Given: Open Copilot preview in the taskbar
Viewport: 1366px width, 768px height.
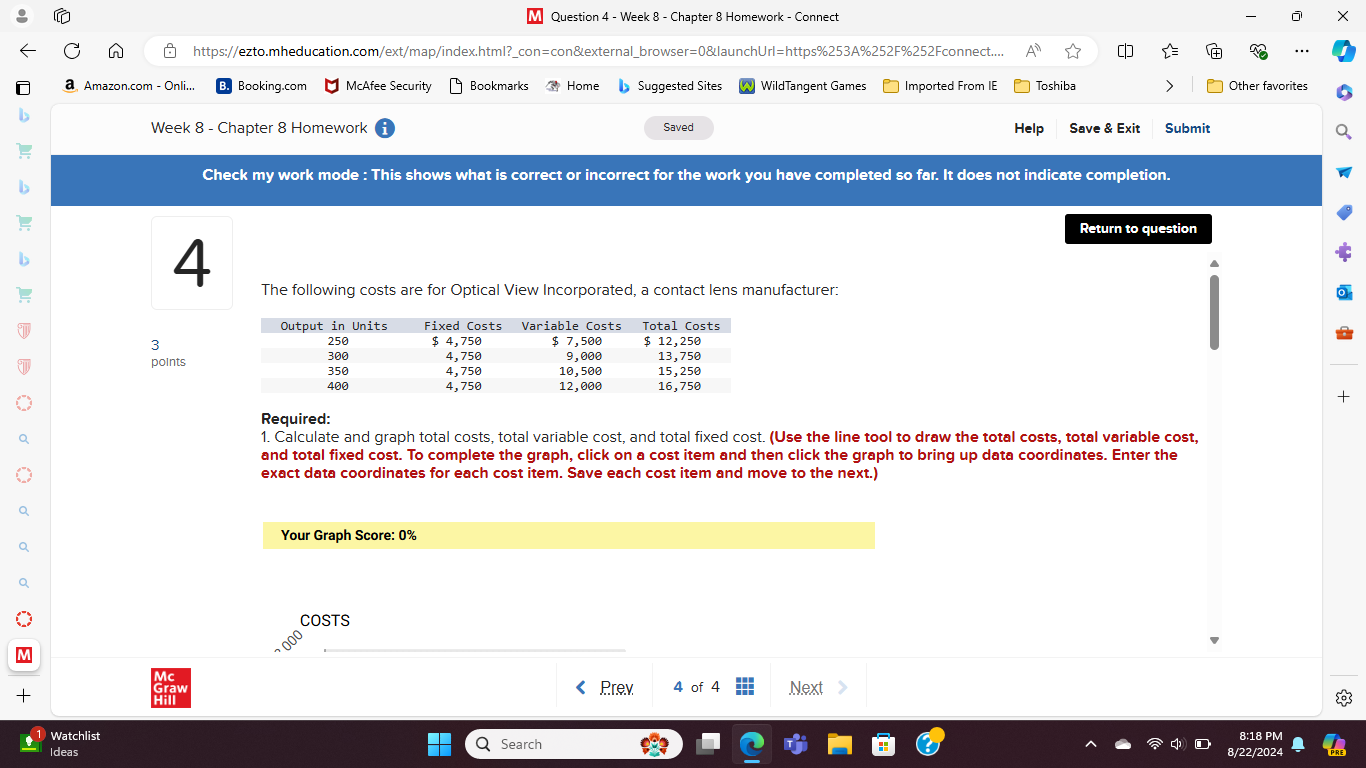Looking at the screenshot, I should pos(1335,744).
